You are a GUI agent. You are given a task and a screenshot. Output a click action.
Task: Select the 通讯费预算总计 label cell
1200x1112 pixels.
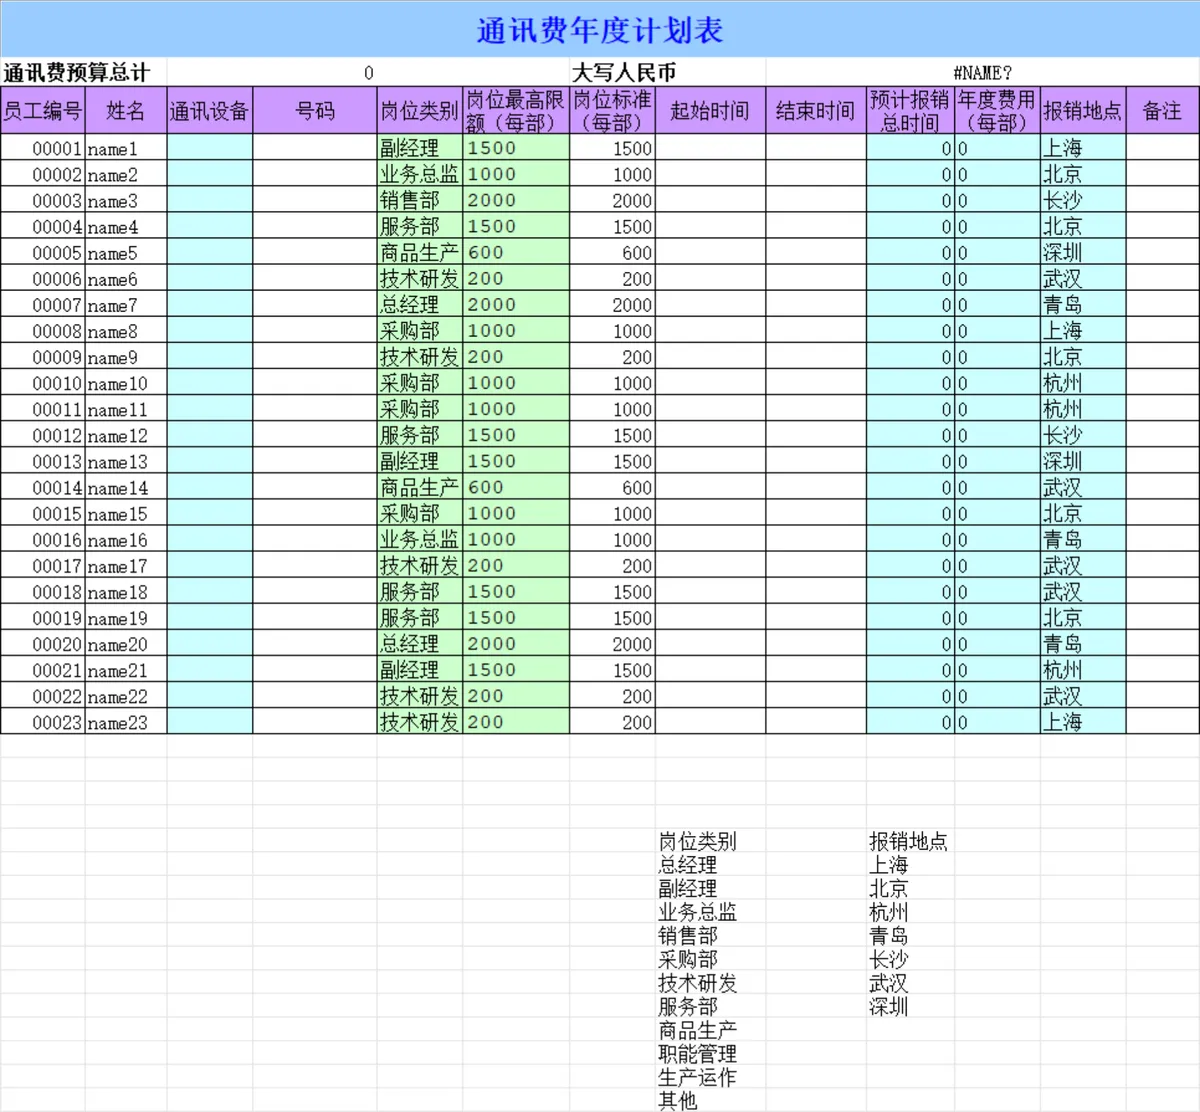click(83, 72)
